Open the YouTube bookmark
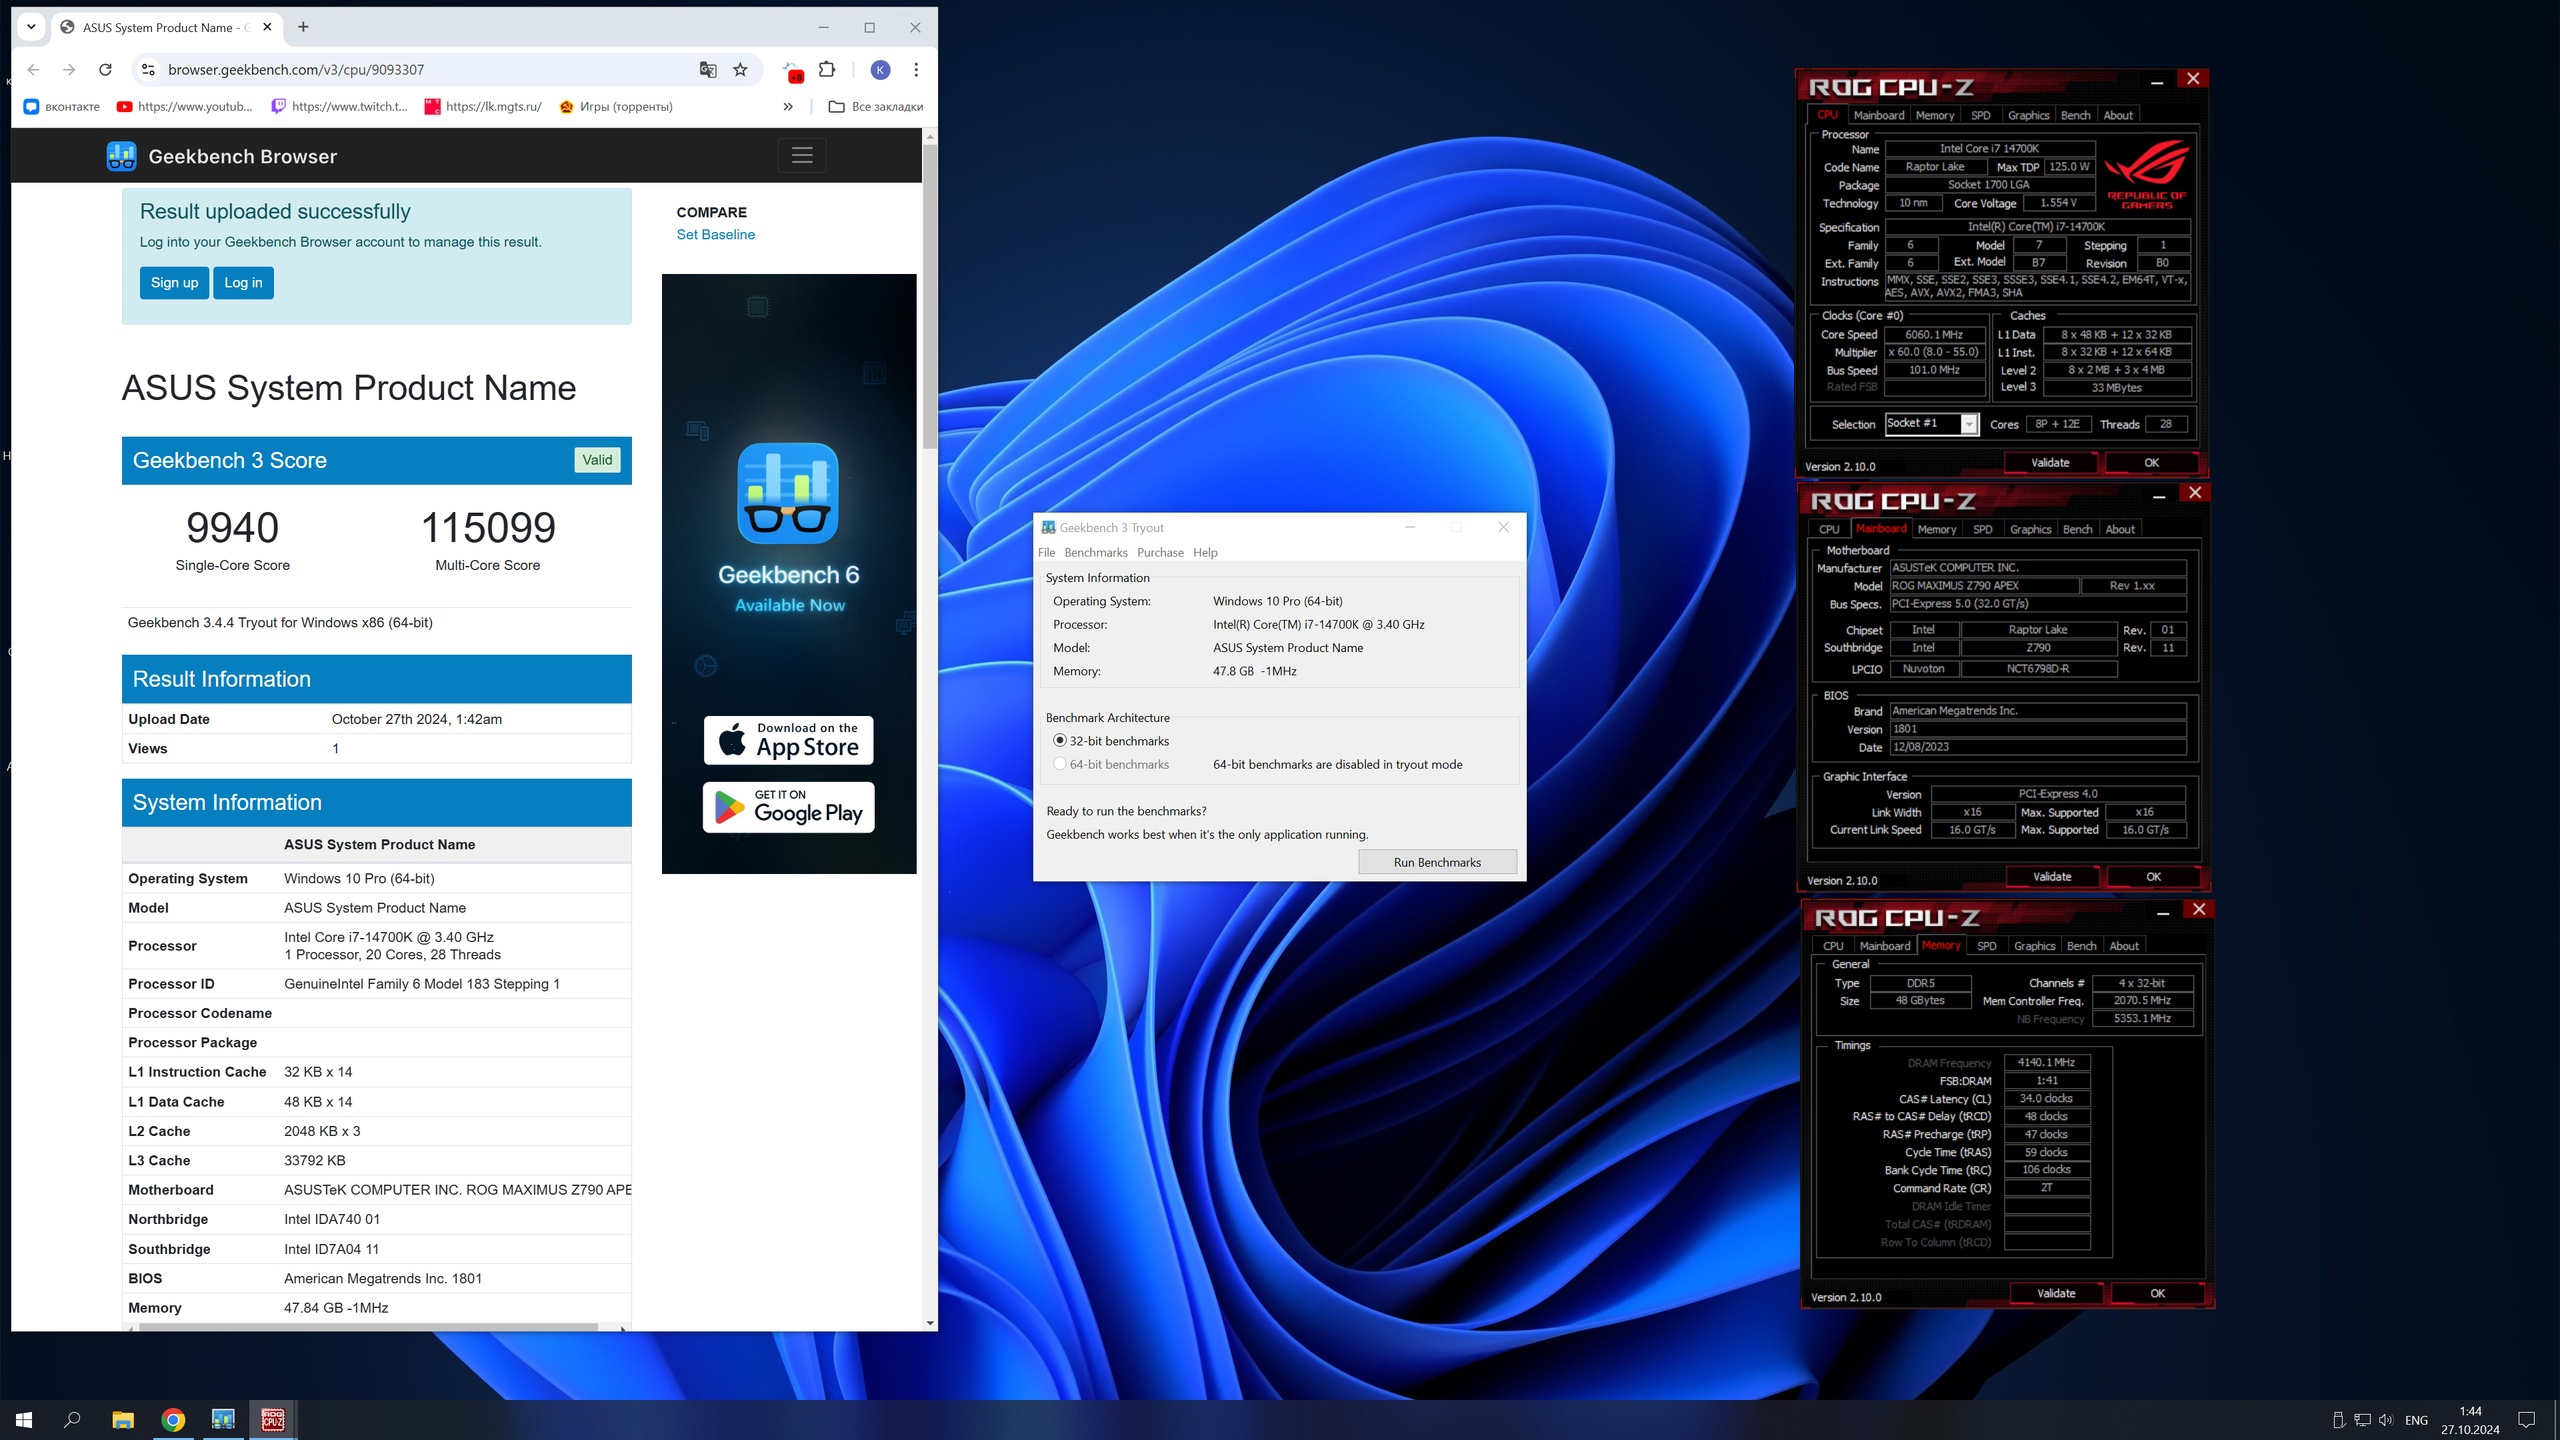The image size is (2560, 1440). pos(185,106)
